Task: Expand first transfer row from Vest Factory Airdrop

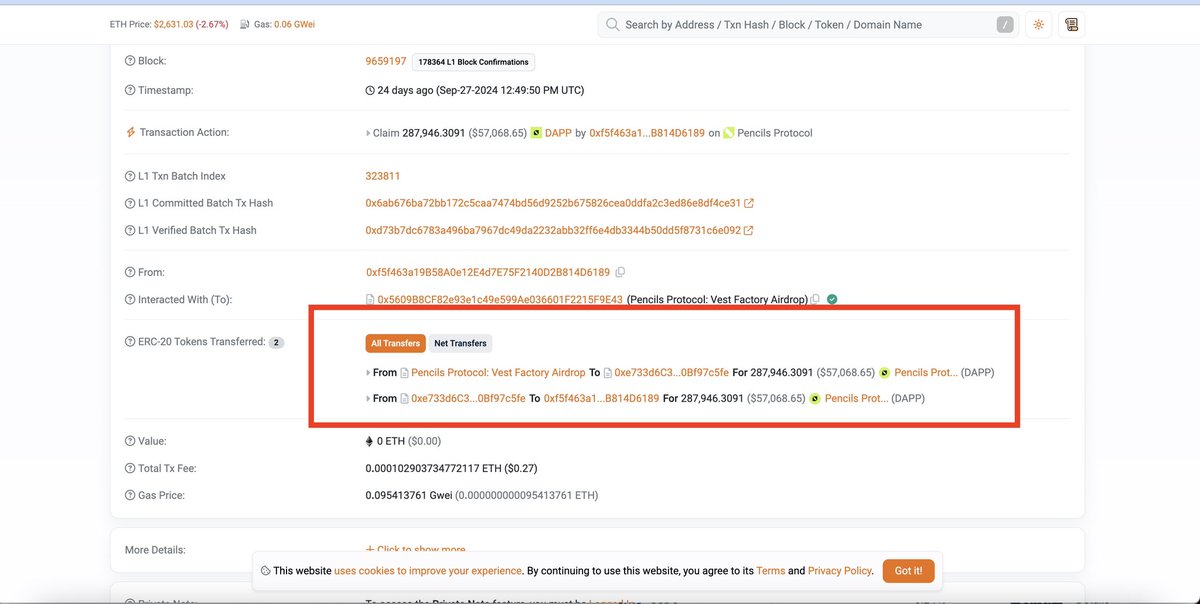Action: (x=369, y=373)
